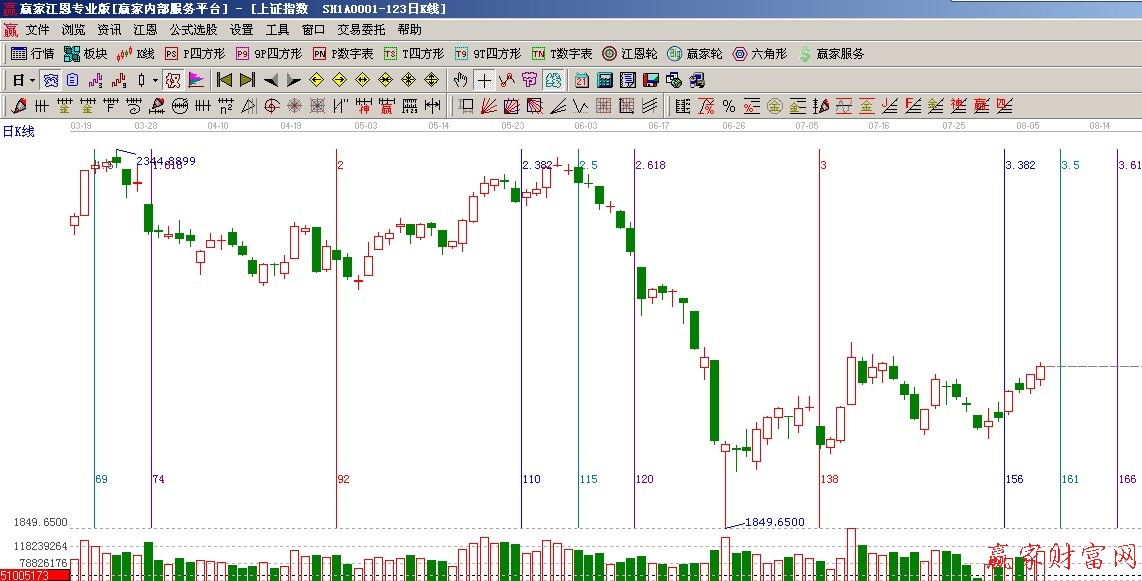Click the 日K线 chart label
The width and height of the screenshot is (1142, 581).
[x=18, y=131]
